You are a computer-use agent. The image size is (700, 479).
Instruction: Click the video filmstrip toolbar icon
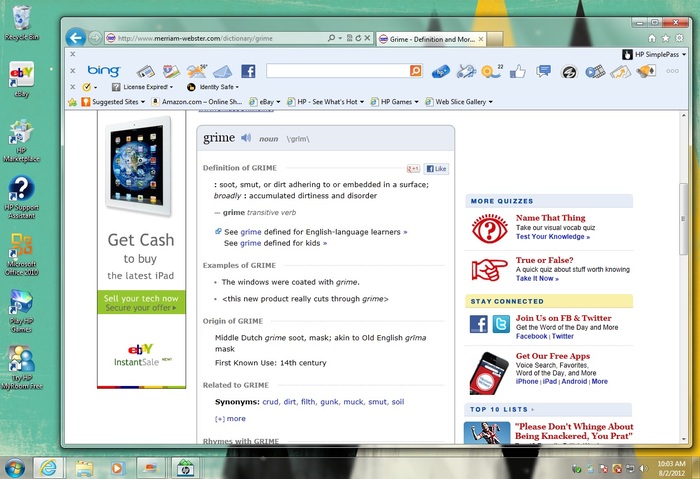595,71
